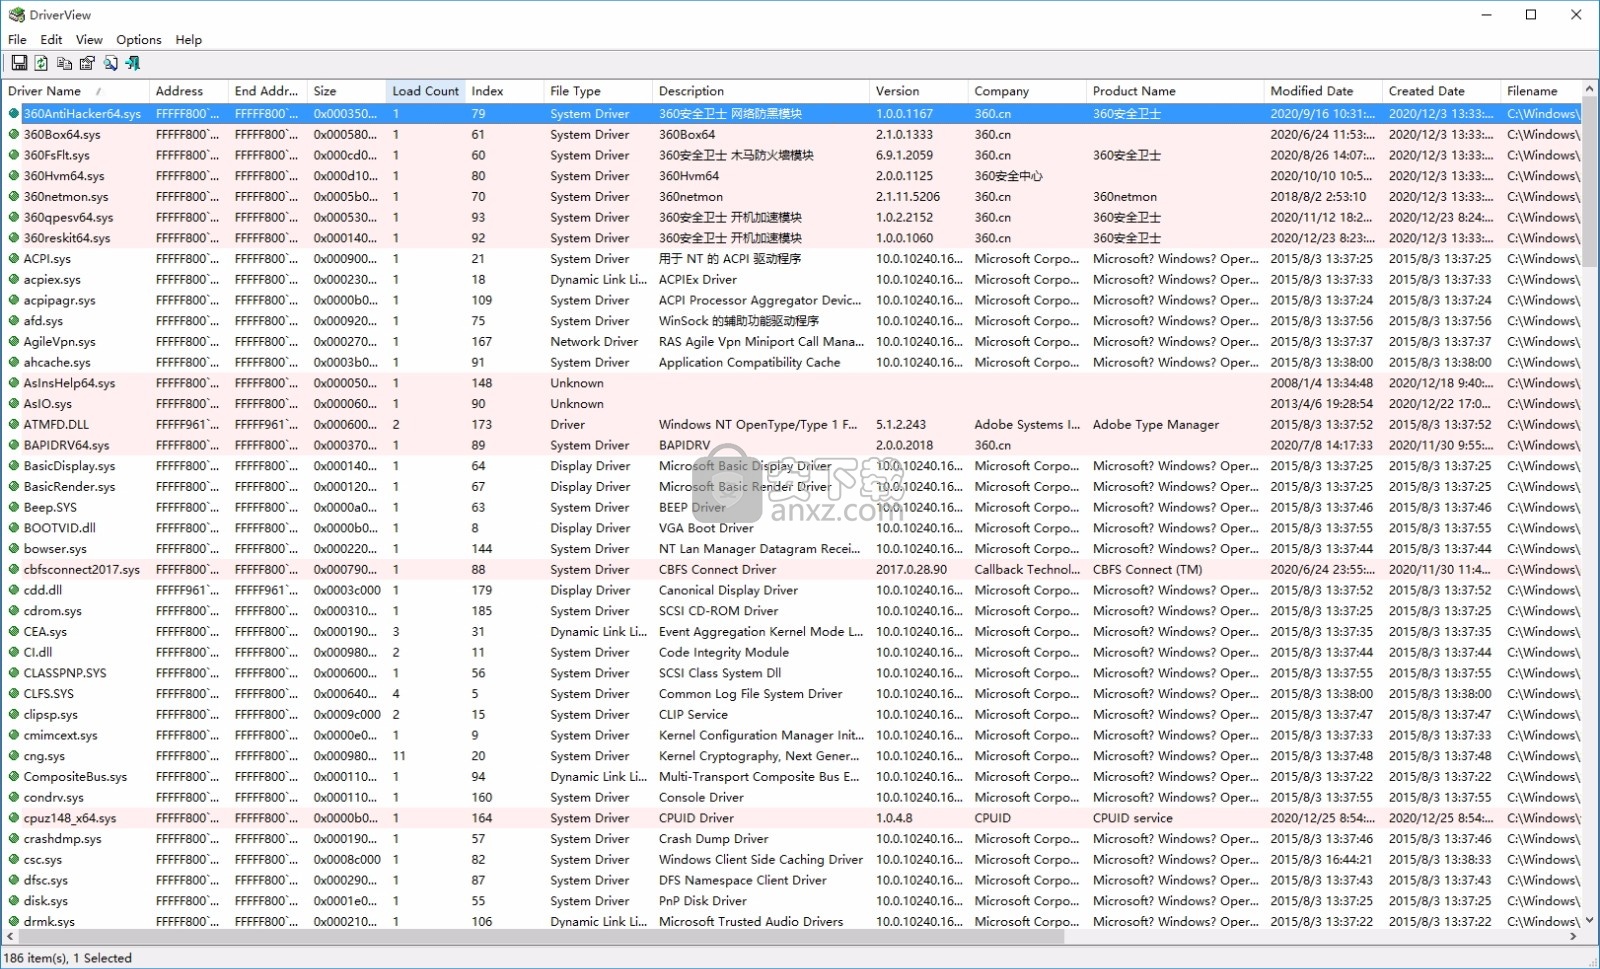Screen dimensions: 1600x969
Task: Click green status icon for ACPI.sys
Action: tap(14, 258)
